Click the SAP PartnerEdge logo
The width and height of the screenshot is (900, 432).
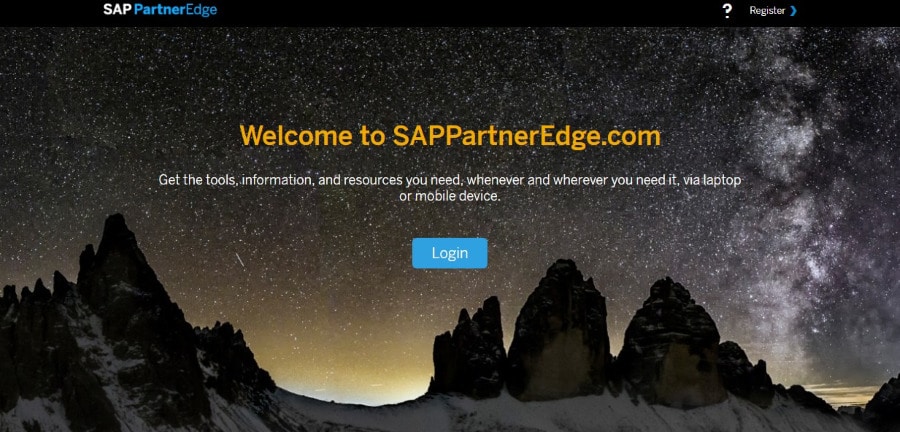(x=160, y=10)
